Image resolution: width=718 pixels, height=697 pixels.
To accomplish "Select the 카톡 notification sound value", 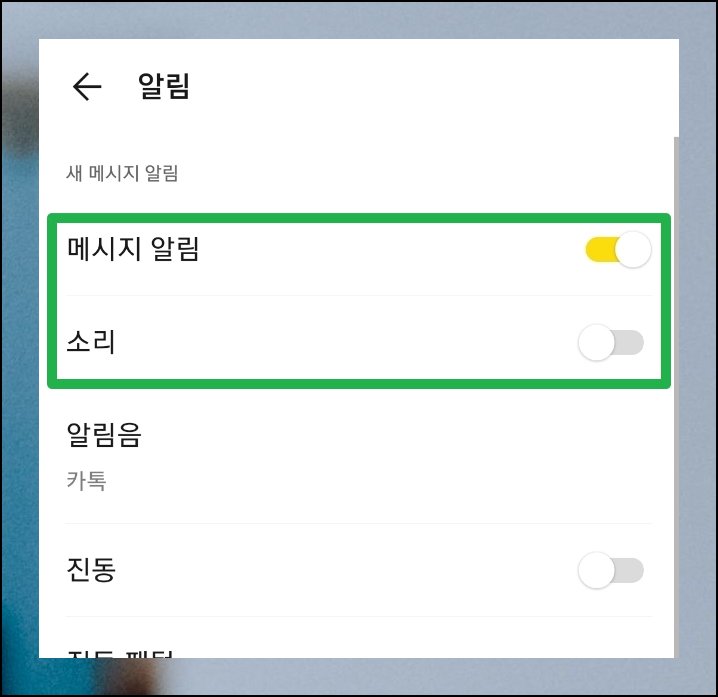I will pos(86,481).
